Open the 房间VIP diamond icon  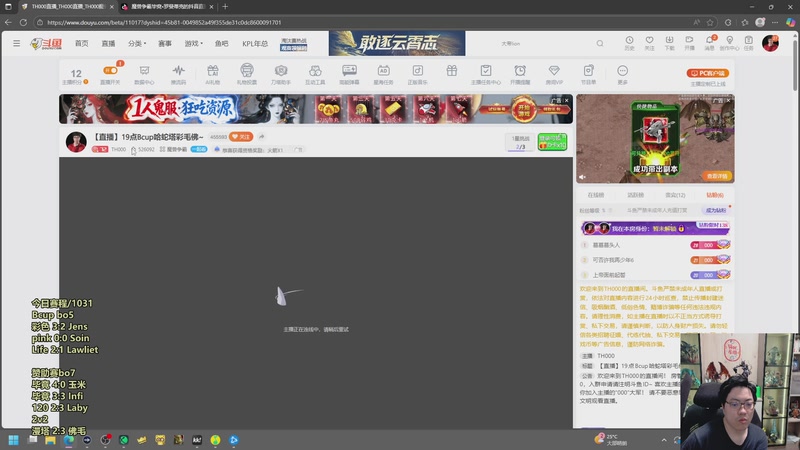tap(554, 74)
